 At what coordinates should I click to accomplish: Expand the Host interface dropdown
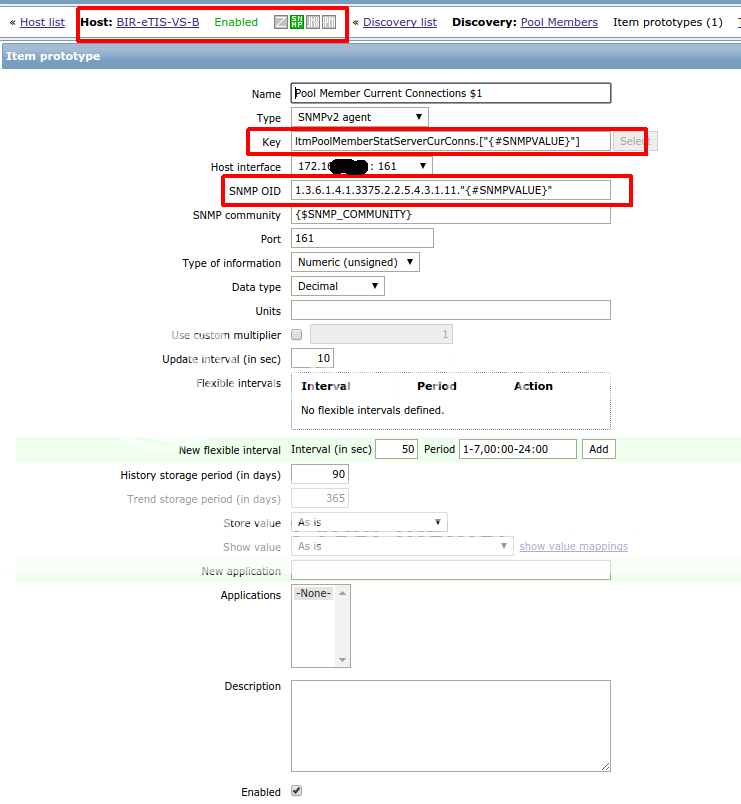(x=362, y=166)
